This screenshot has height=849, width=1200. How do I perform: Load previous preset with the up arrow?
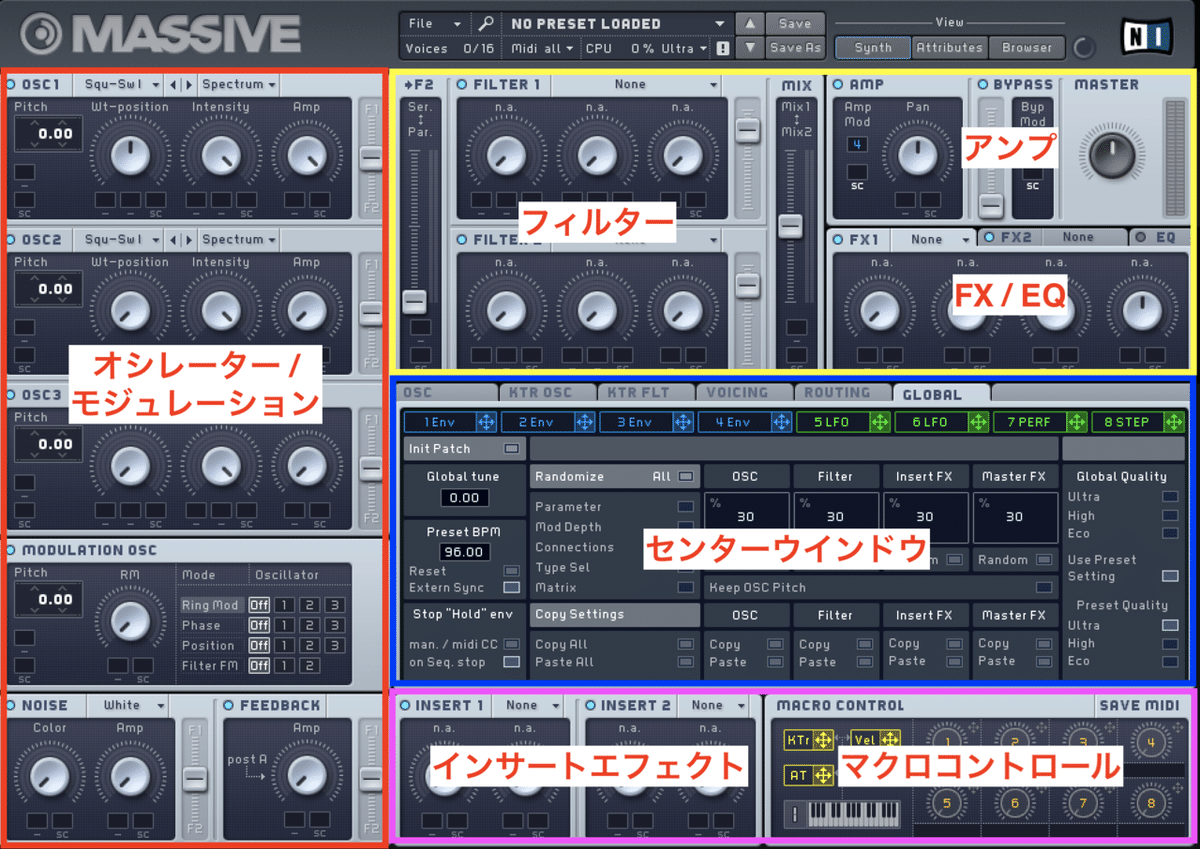pos(750,23)
